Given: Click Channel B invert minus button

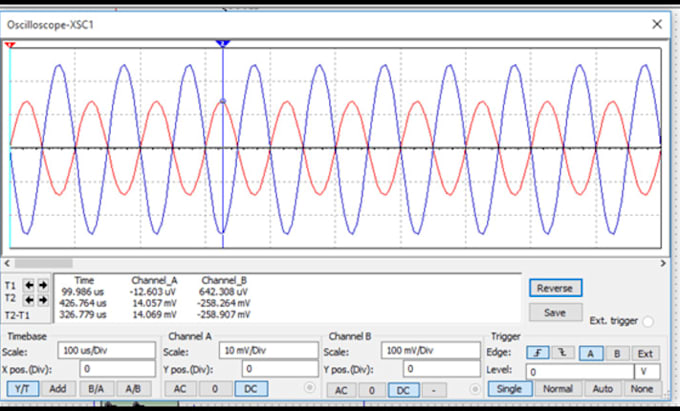Looking at the screenshot, I should [x=434, y=390].
